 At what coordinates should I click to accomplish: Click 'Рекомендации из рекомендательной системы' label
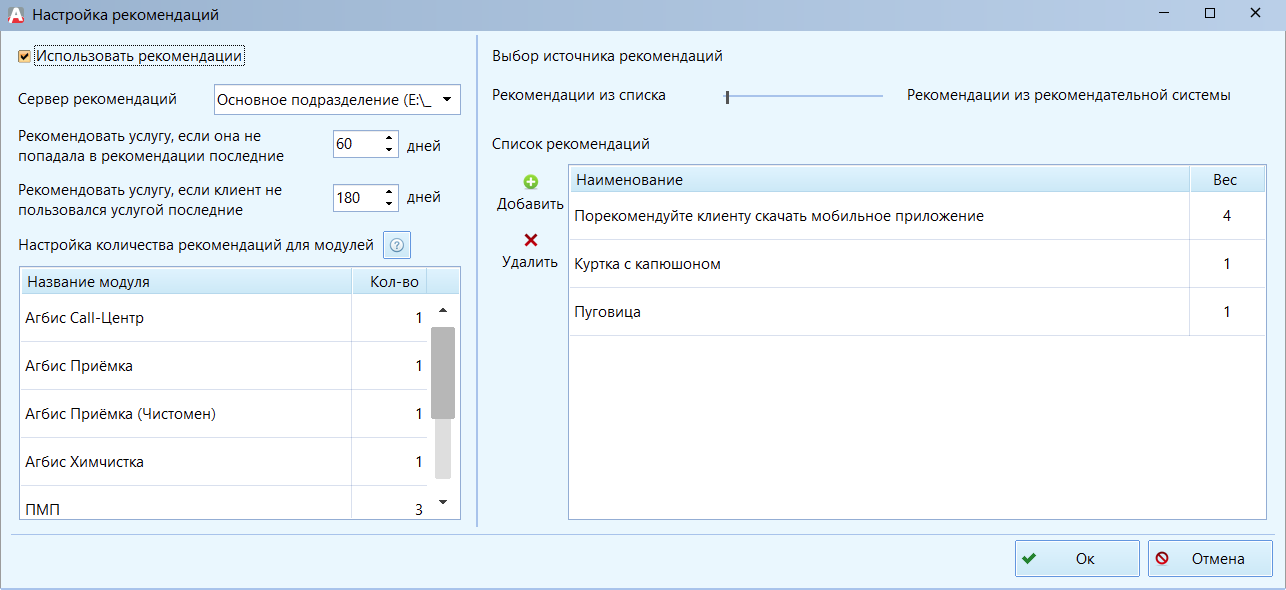pyautogui.click(x=1068, y=95)
